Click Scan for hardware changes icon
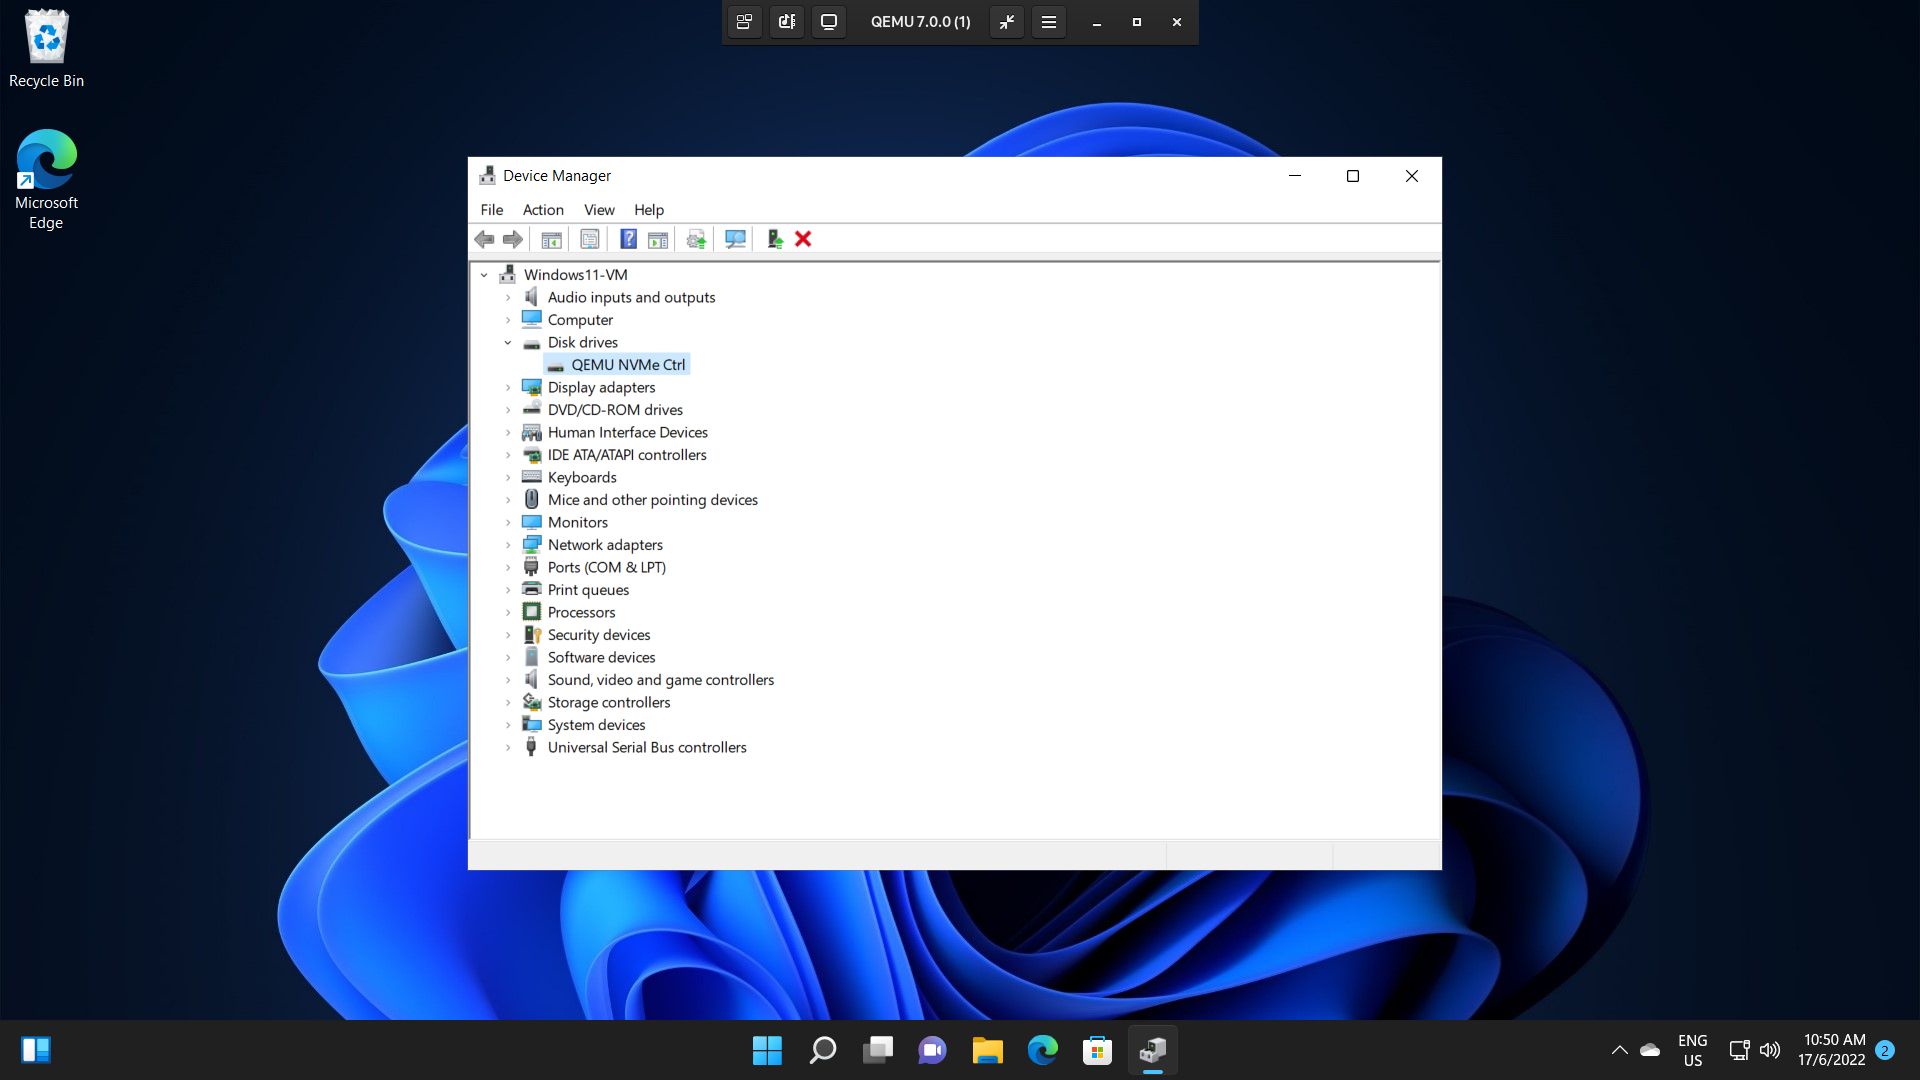Screen dimensions: 1920x1080 click(735, 239)
